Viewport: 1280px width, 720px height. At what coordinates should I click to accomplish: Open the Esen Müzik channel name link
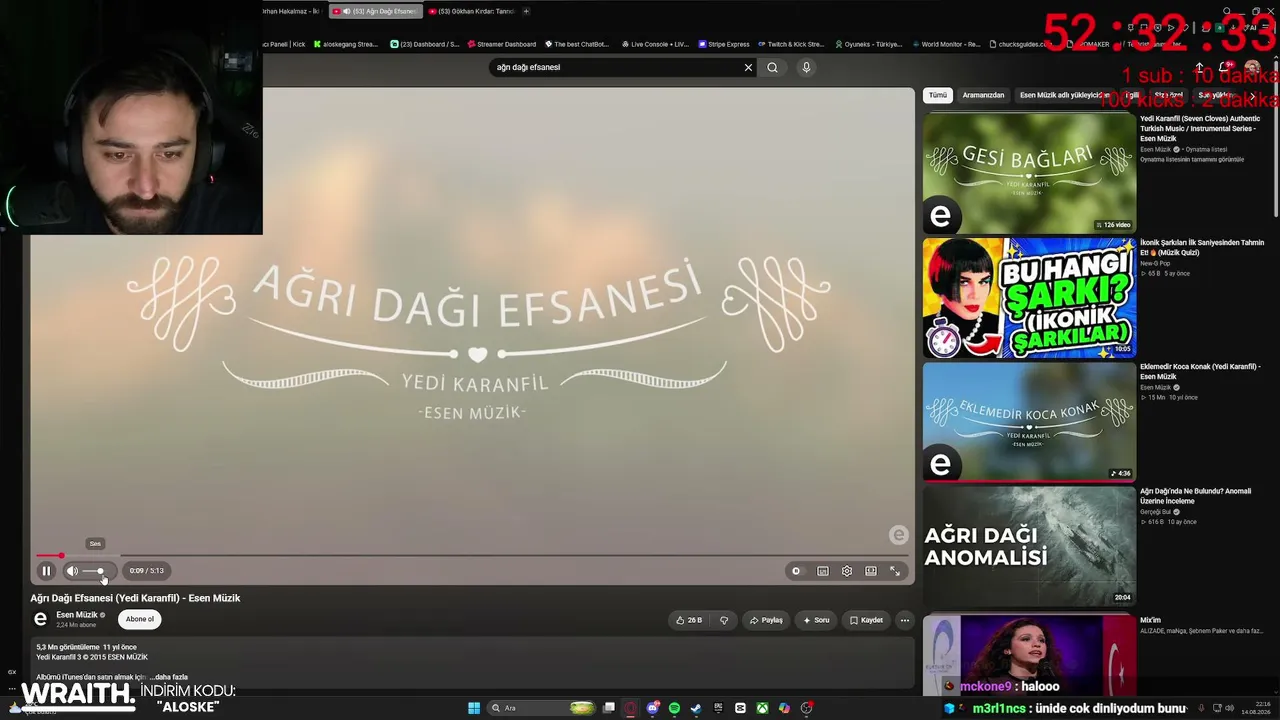click(77, 615)
